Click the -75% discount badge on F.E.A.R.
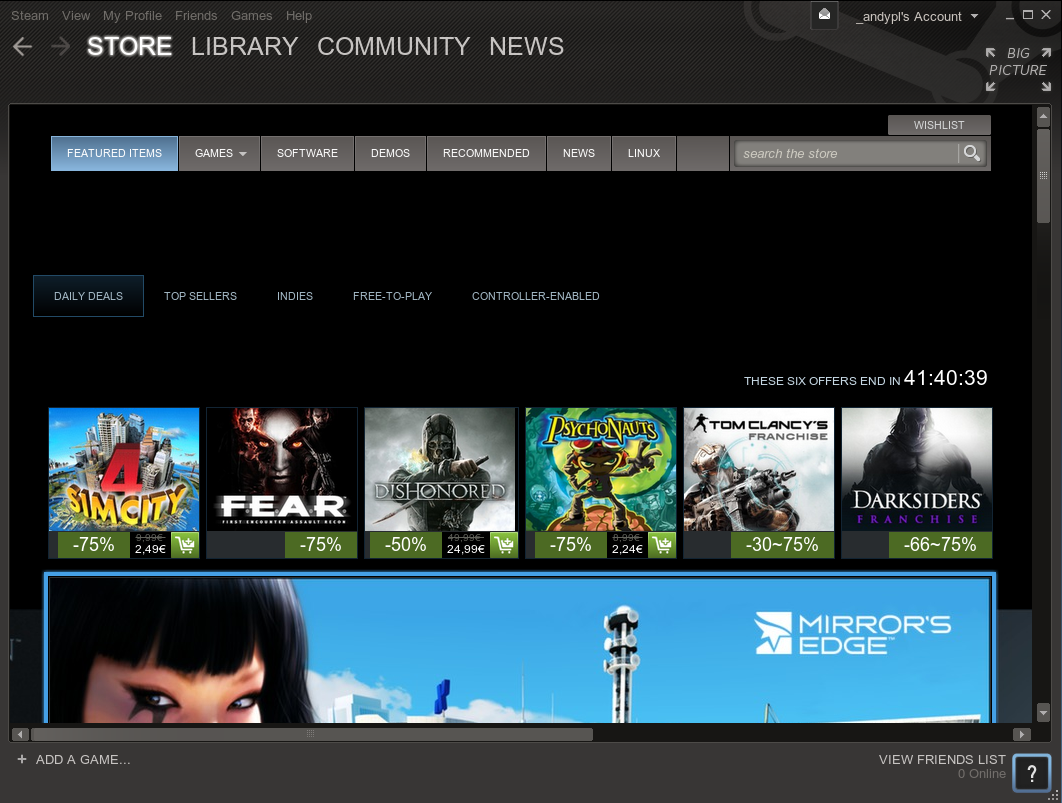 320,545
